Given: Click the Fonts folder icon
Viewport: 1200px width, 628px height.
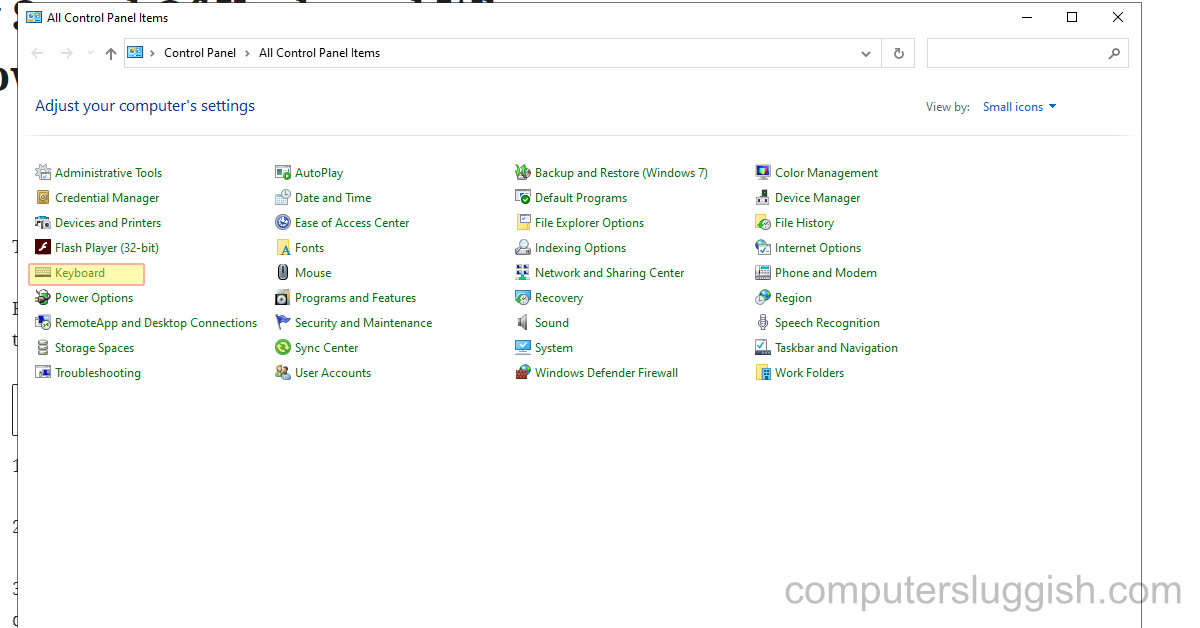Looking at the screenshot, I should pyautogui.click(x=283, y=248).
